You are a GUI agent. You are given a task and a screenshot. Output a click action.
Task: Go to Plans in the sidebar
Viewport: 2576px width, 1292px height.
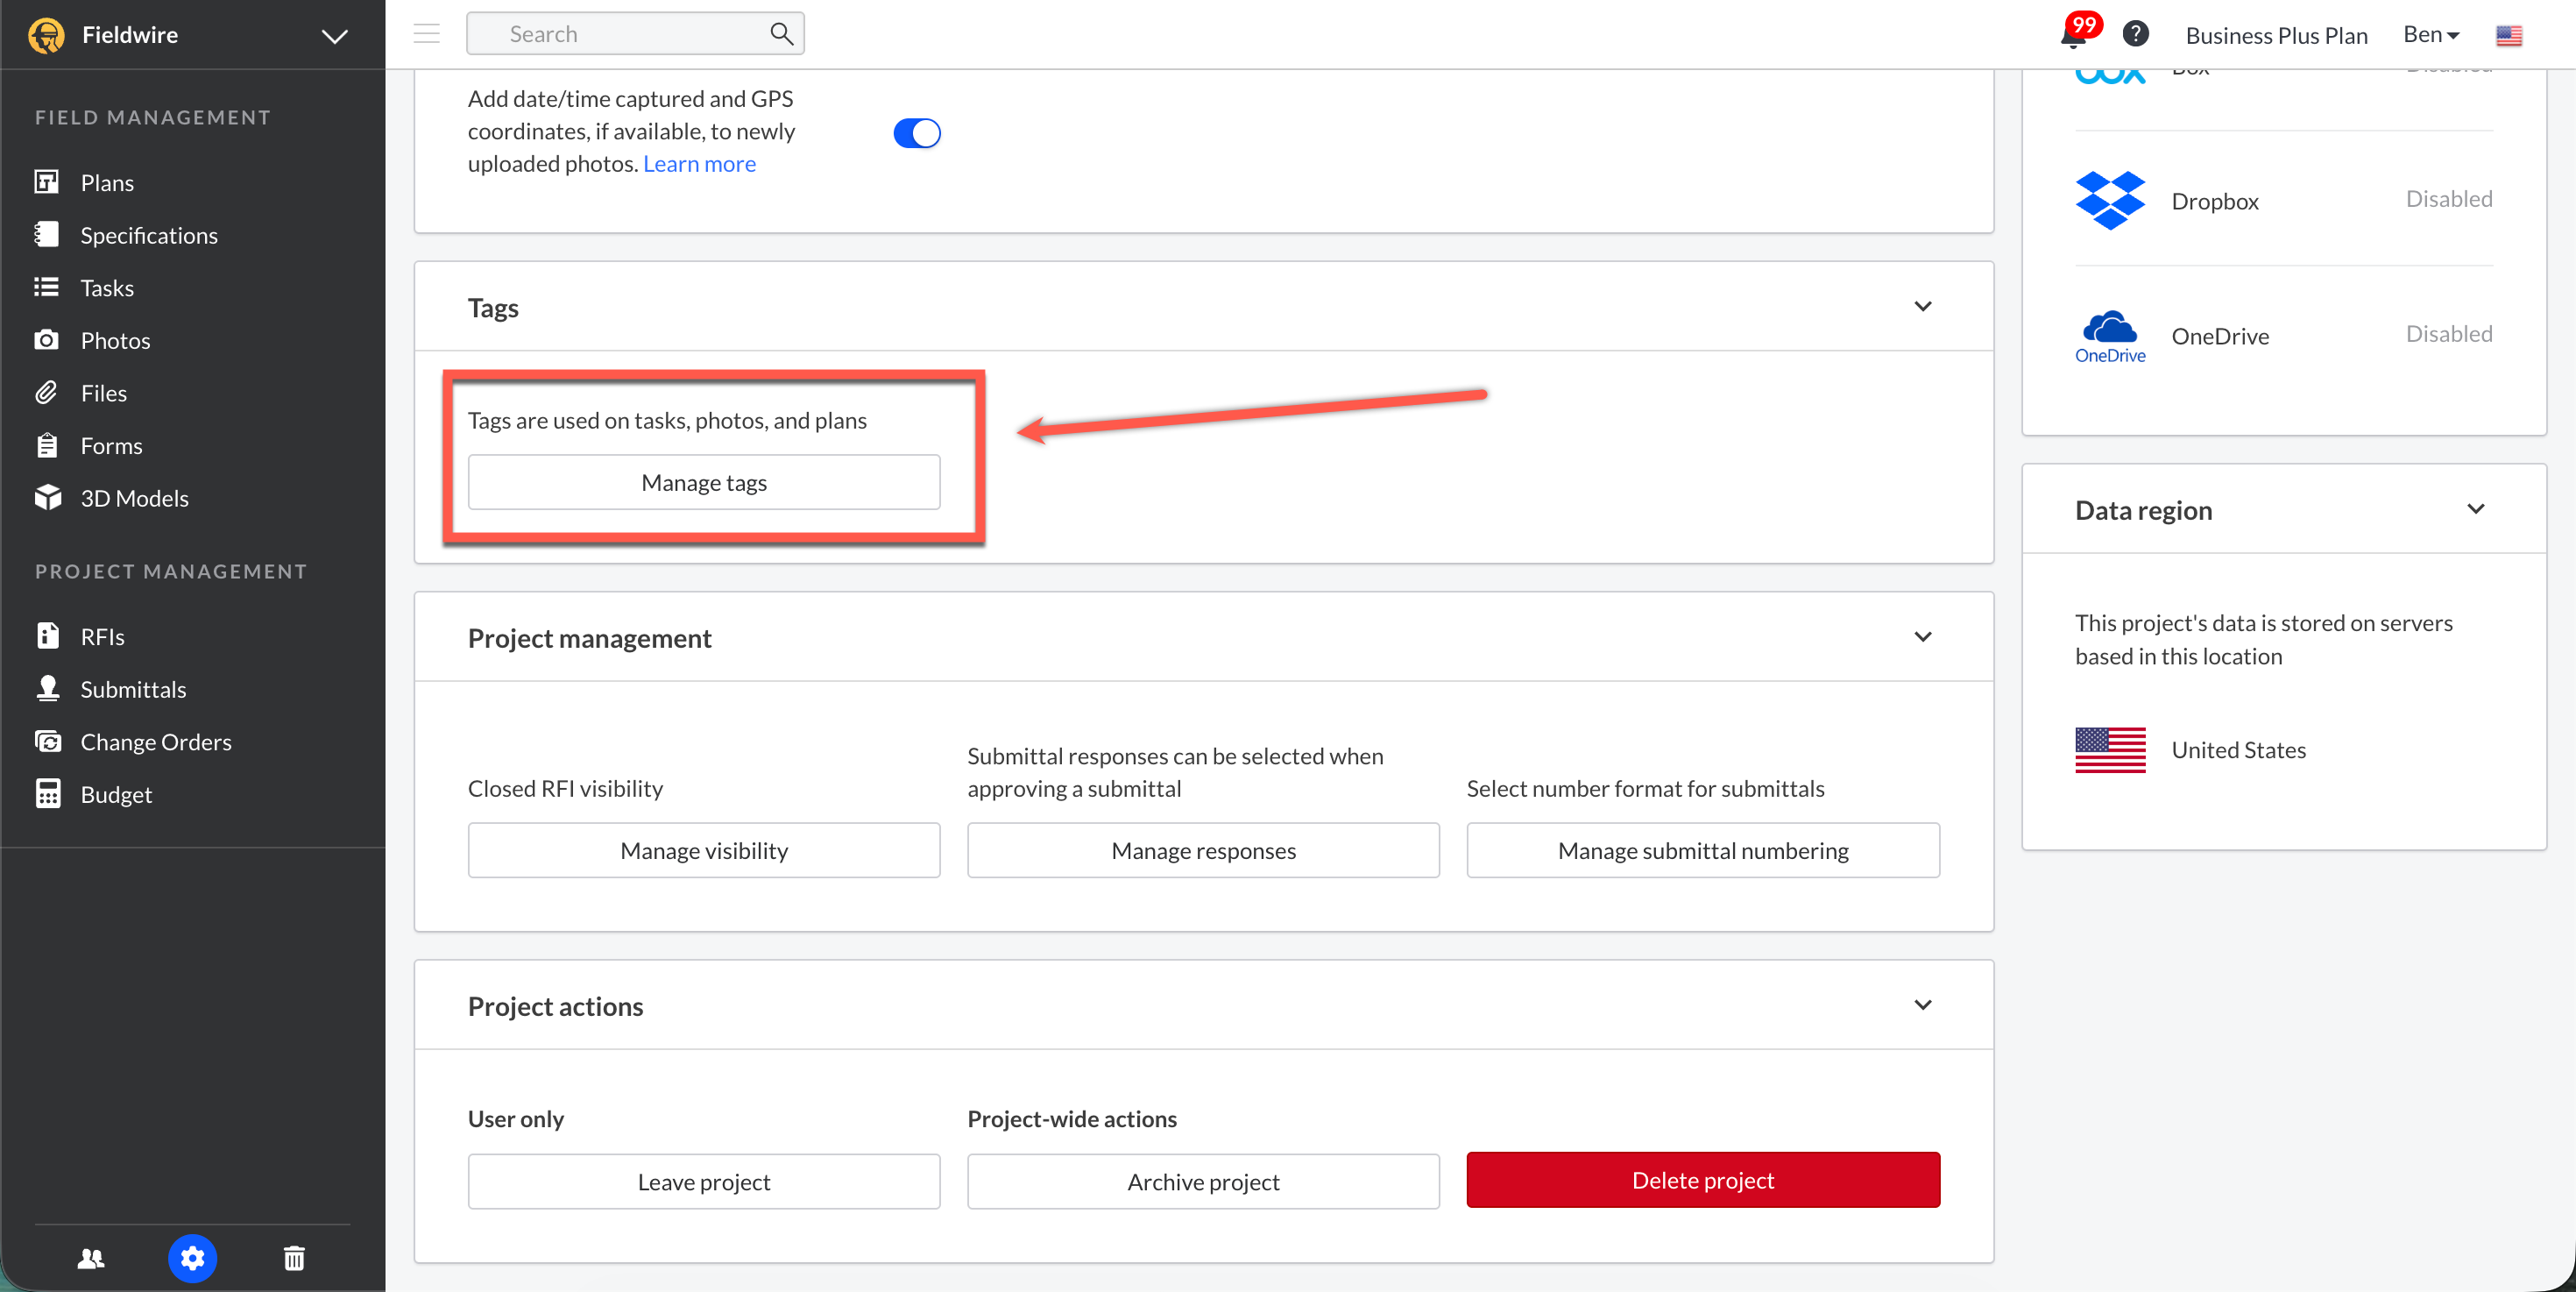pyautogui.click(x=107, y=183)
